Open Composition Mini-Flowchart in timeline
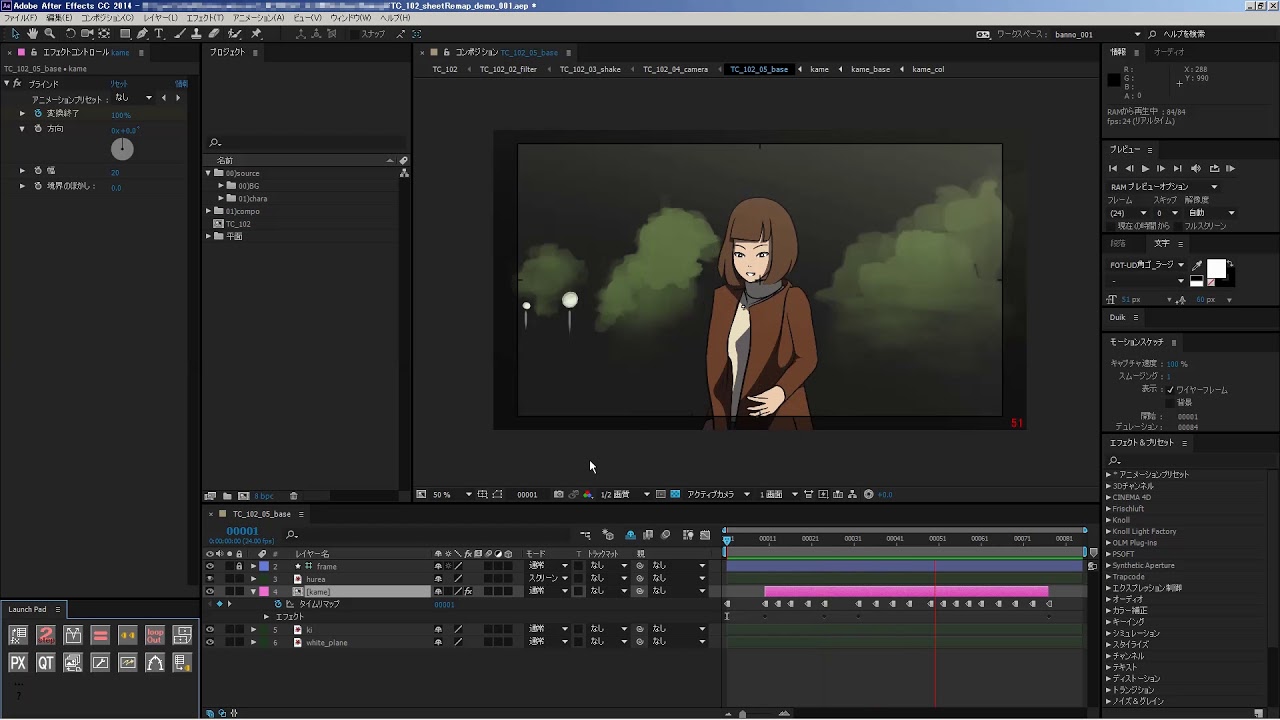The height and width of the screenshot is (720, 1280). (x=585, y=535)
